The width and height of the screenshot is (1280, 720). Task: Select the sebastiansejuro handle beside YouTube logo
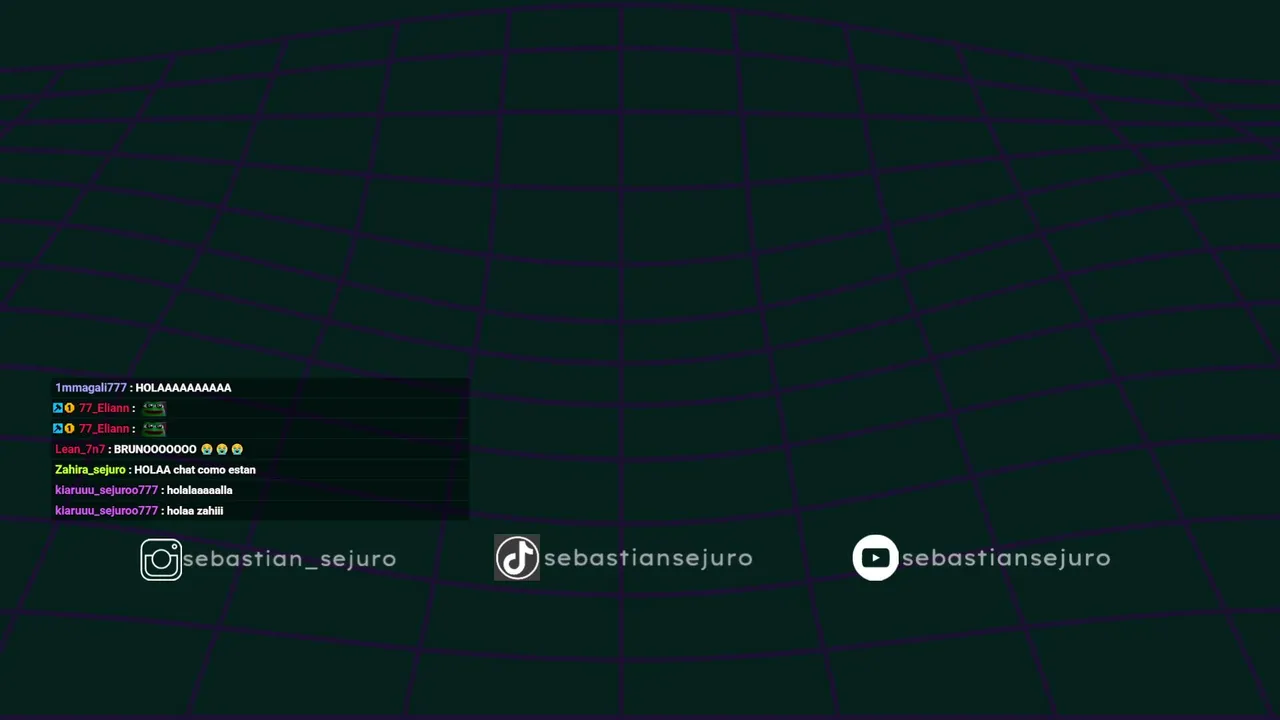(x=1006, y=558)
